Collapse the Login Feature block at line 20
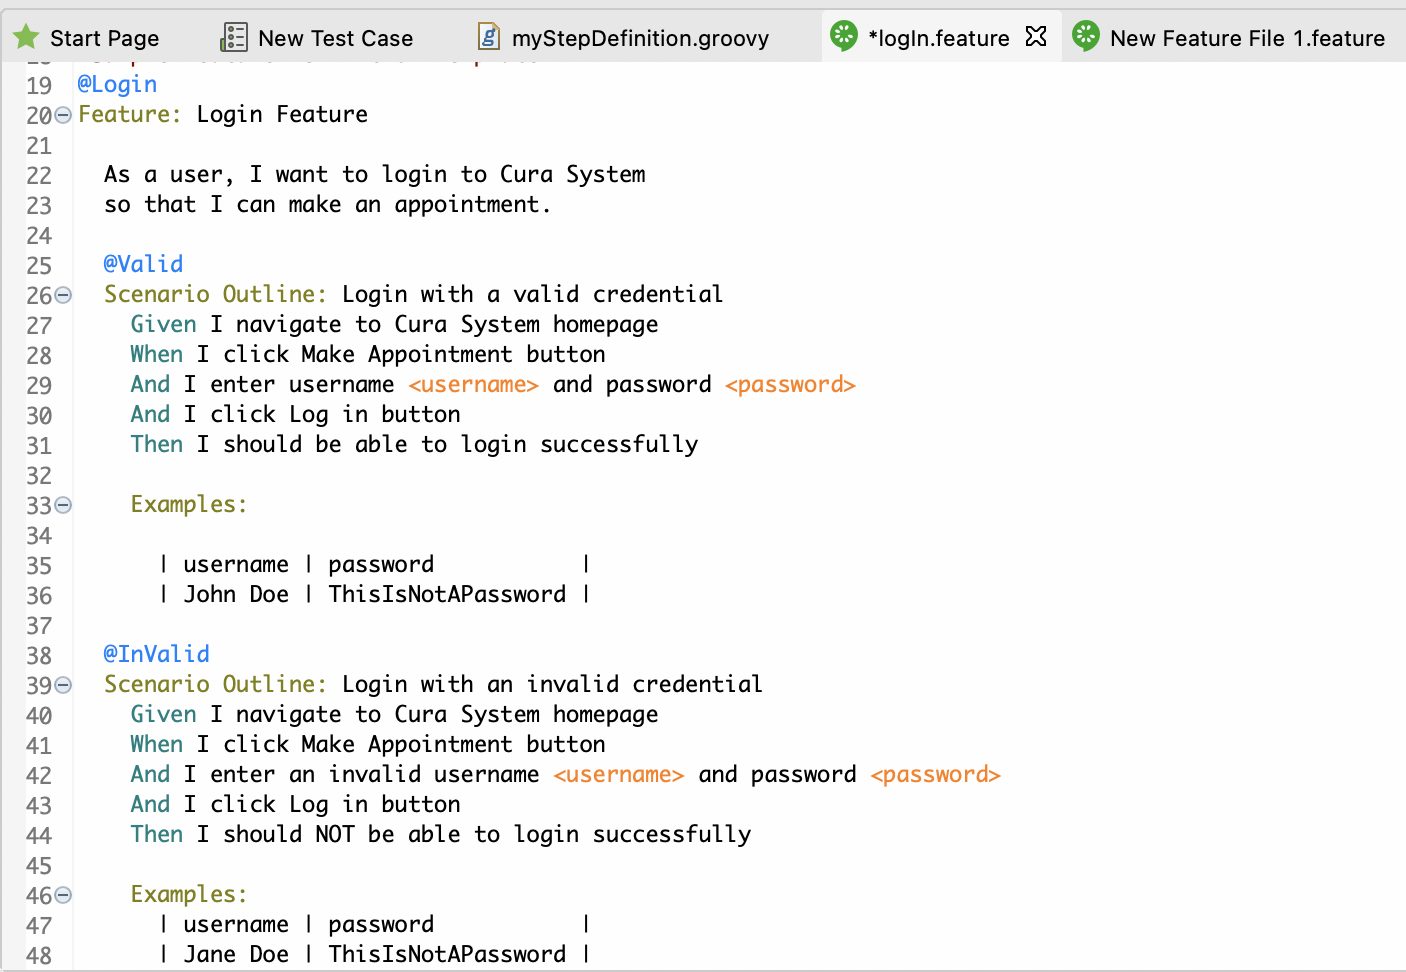This screenshot has height=972, width=1406. 62,115
